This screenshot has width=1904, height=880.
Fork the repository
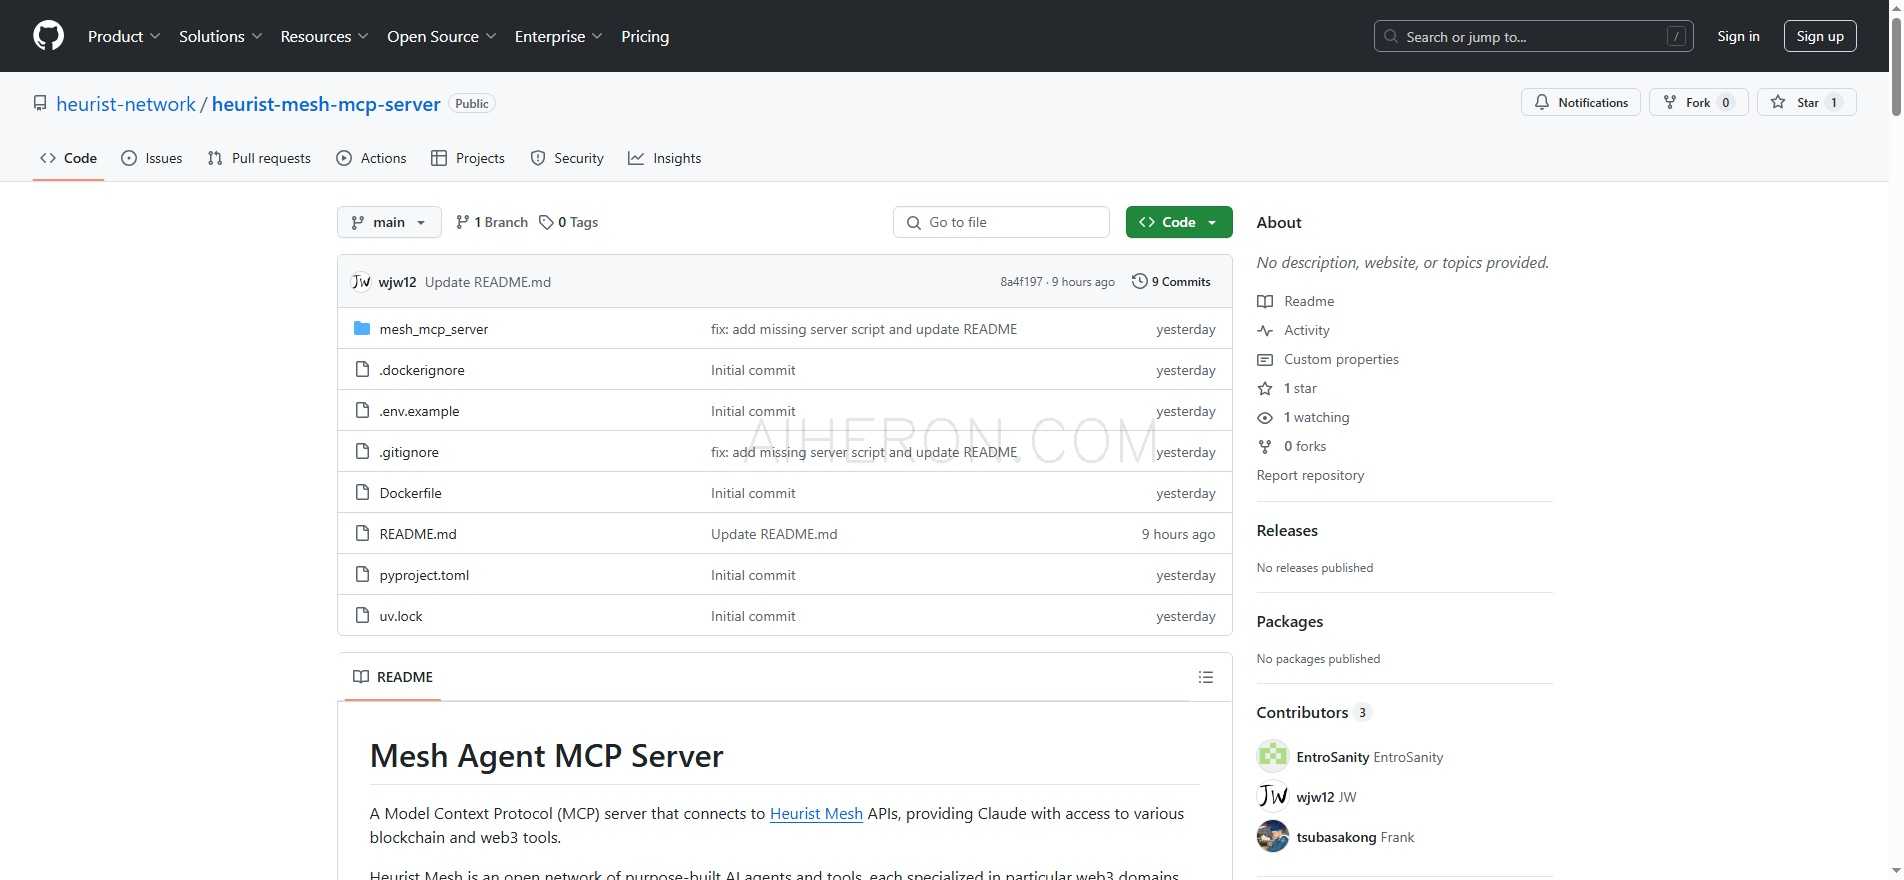pyautogui.click(x=1698, y=102)
